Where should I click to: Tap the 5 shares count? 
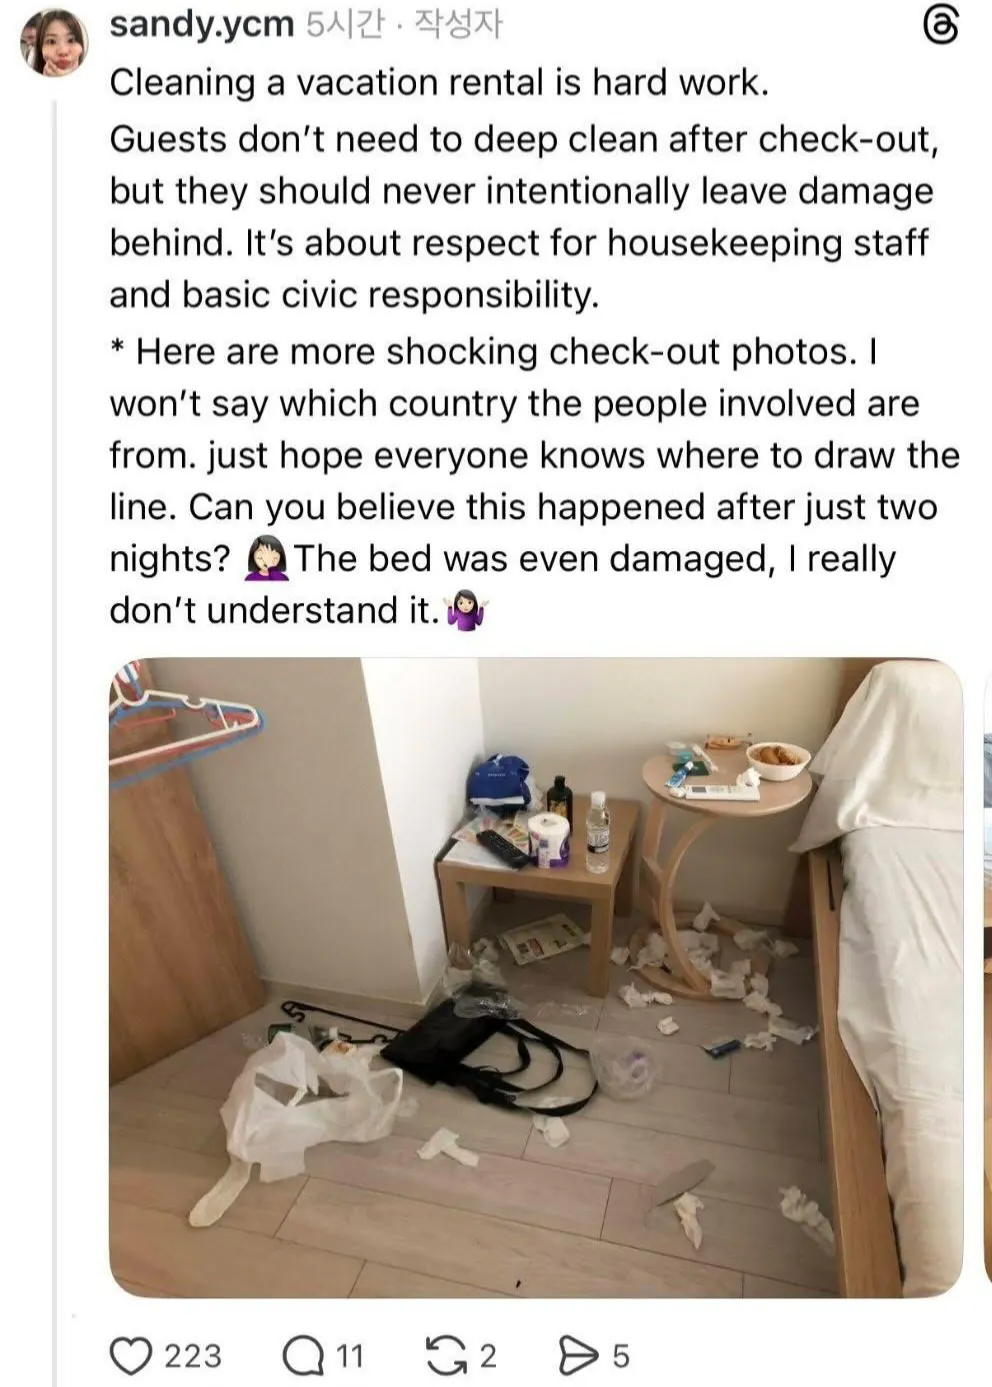click(x=621, y=1356)
